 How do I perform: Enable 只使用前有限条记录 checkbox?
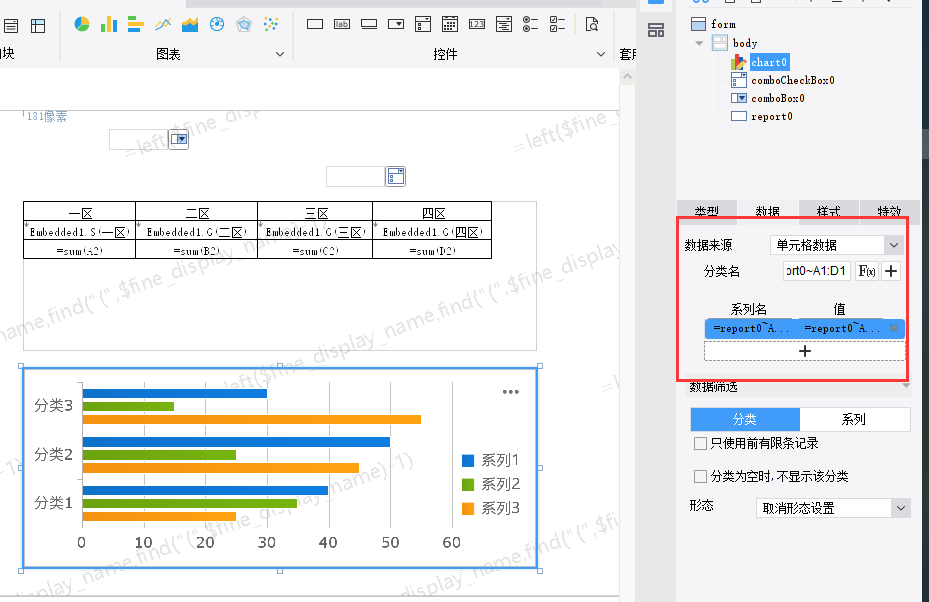(x=700, y=443)
